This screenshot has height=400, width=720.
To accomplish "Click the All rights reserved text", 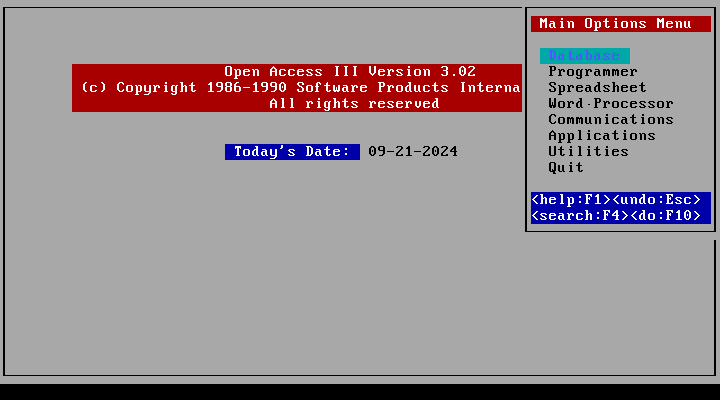I will coord(354,103).
